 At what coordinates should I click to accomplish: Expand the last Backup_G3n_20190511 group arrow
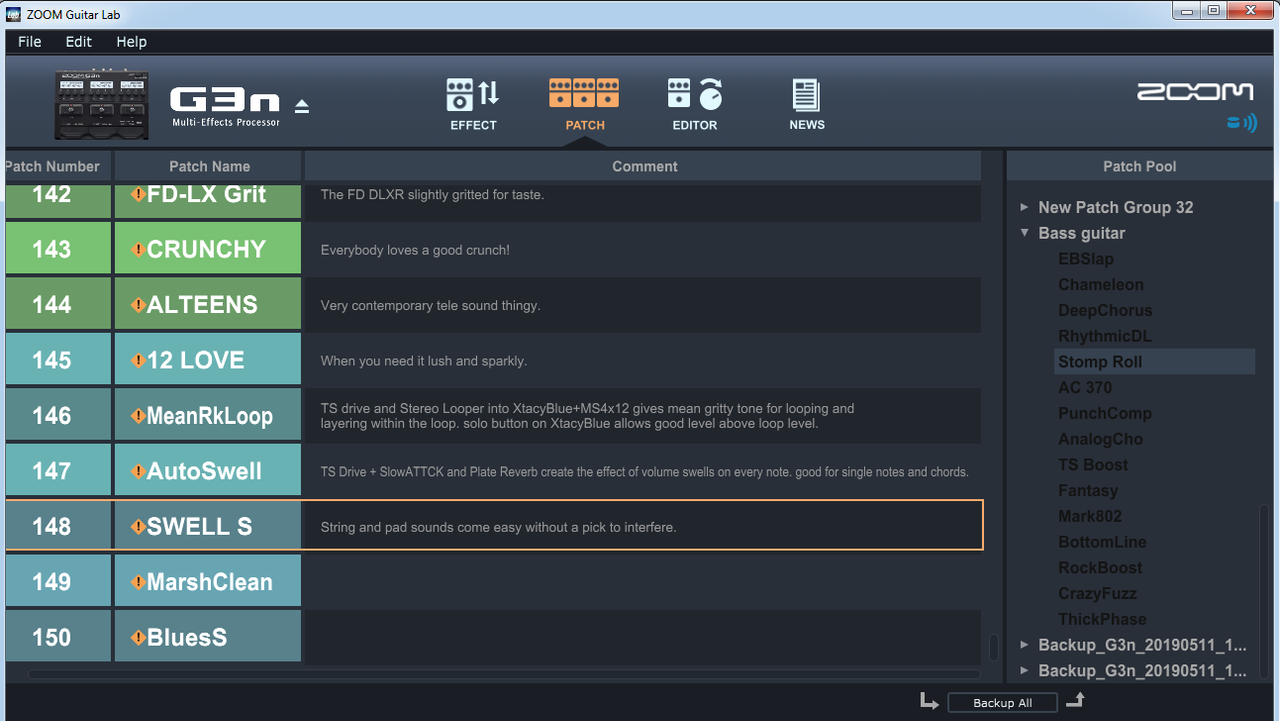pos(1024,671)
